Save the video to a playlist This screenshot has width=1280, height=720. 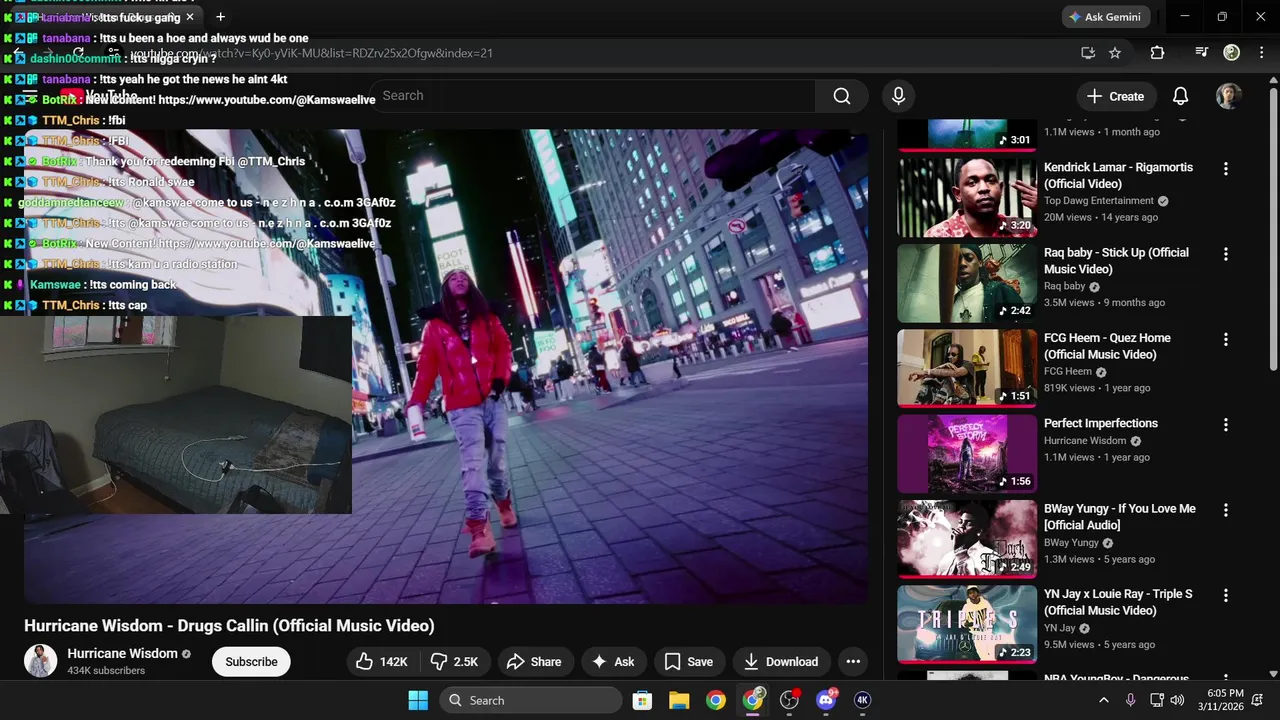689,662
